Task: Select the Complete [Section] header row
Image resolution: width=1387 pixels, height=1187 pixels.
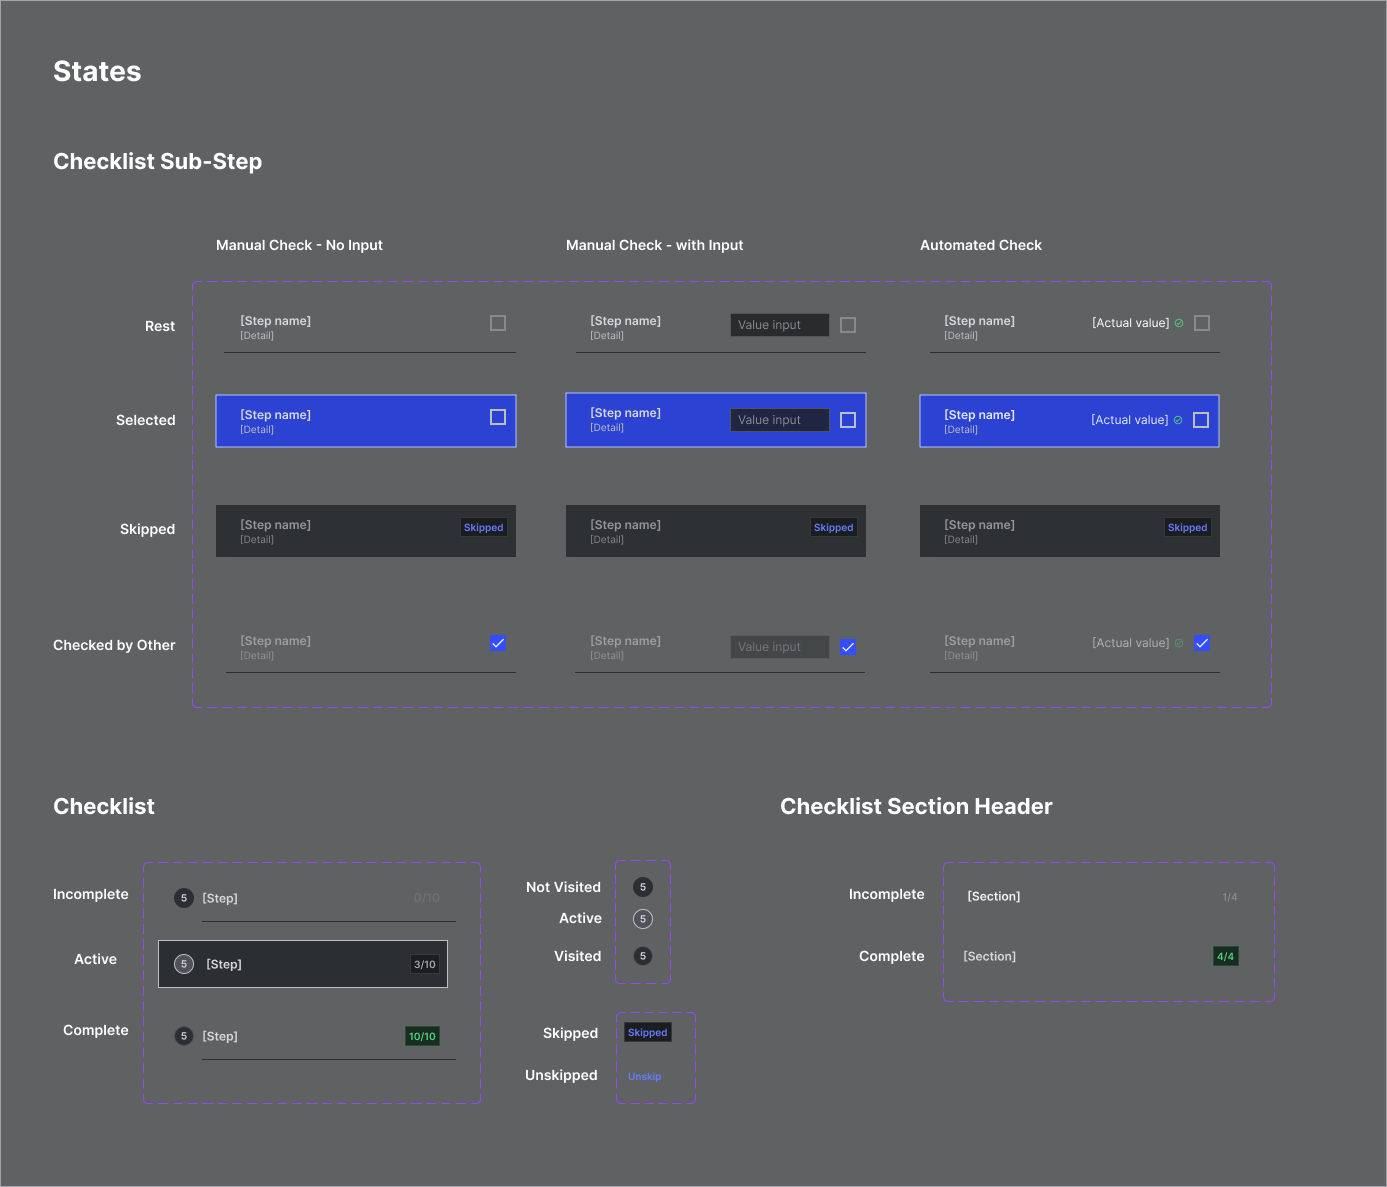Action: [1102, 956]
